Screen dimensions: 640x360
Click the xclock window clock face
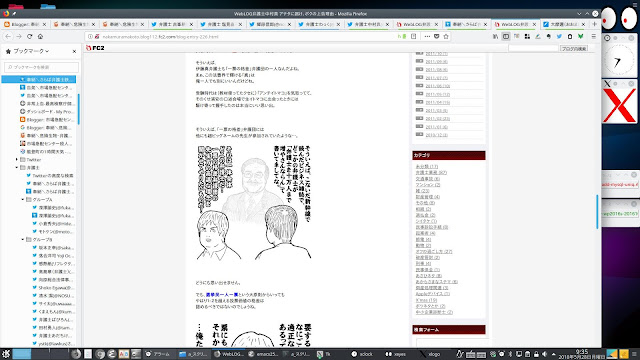[x=619, y=61]
